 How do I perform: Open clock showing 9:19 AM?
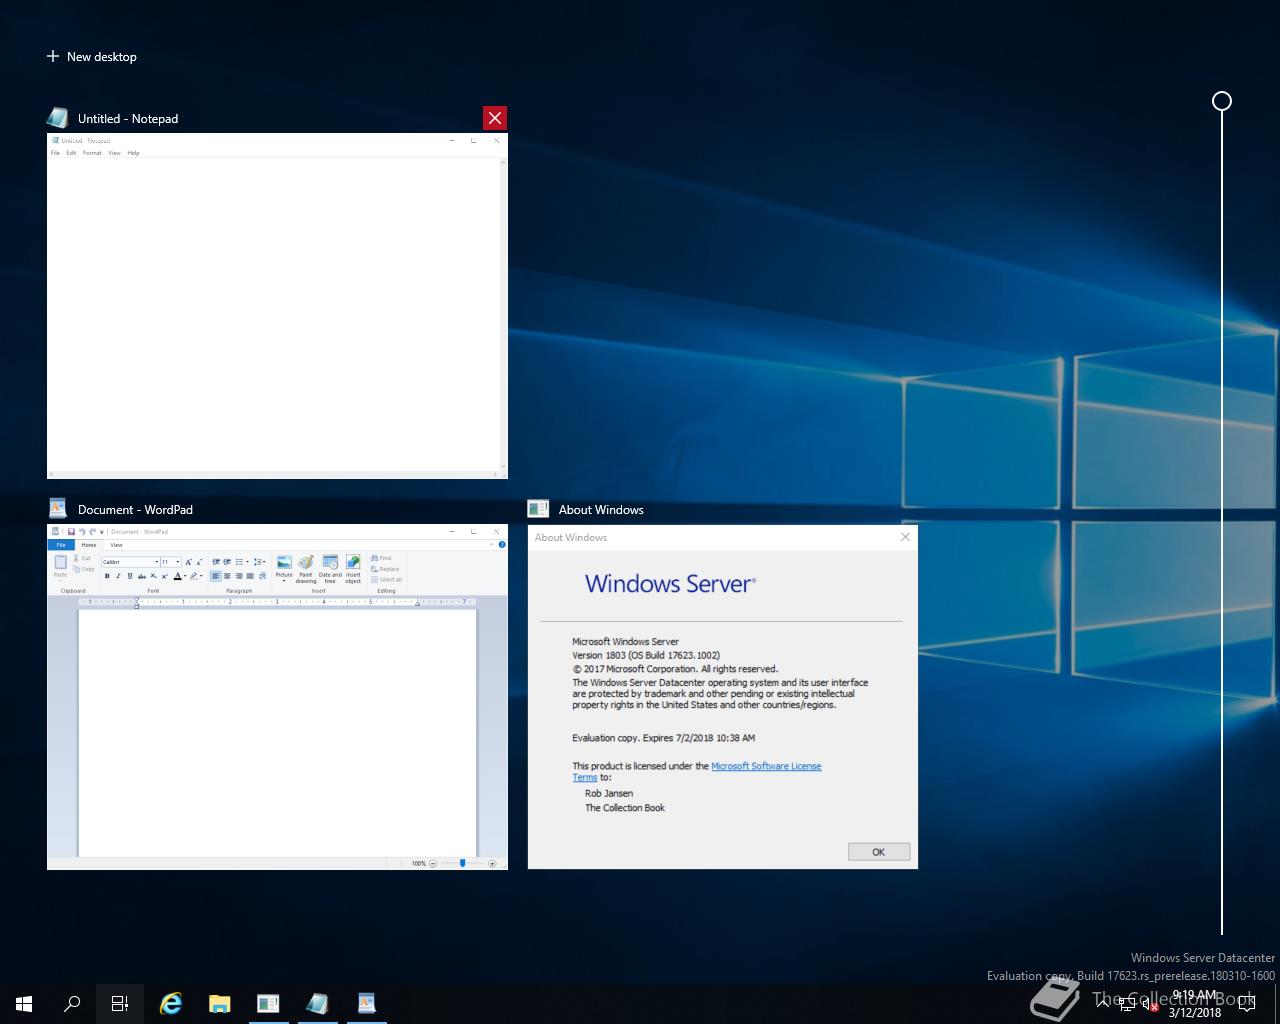[x=1195, y=1004]
